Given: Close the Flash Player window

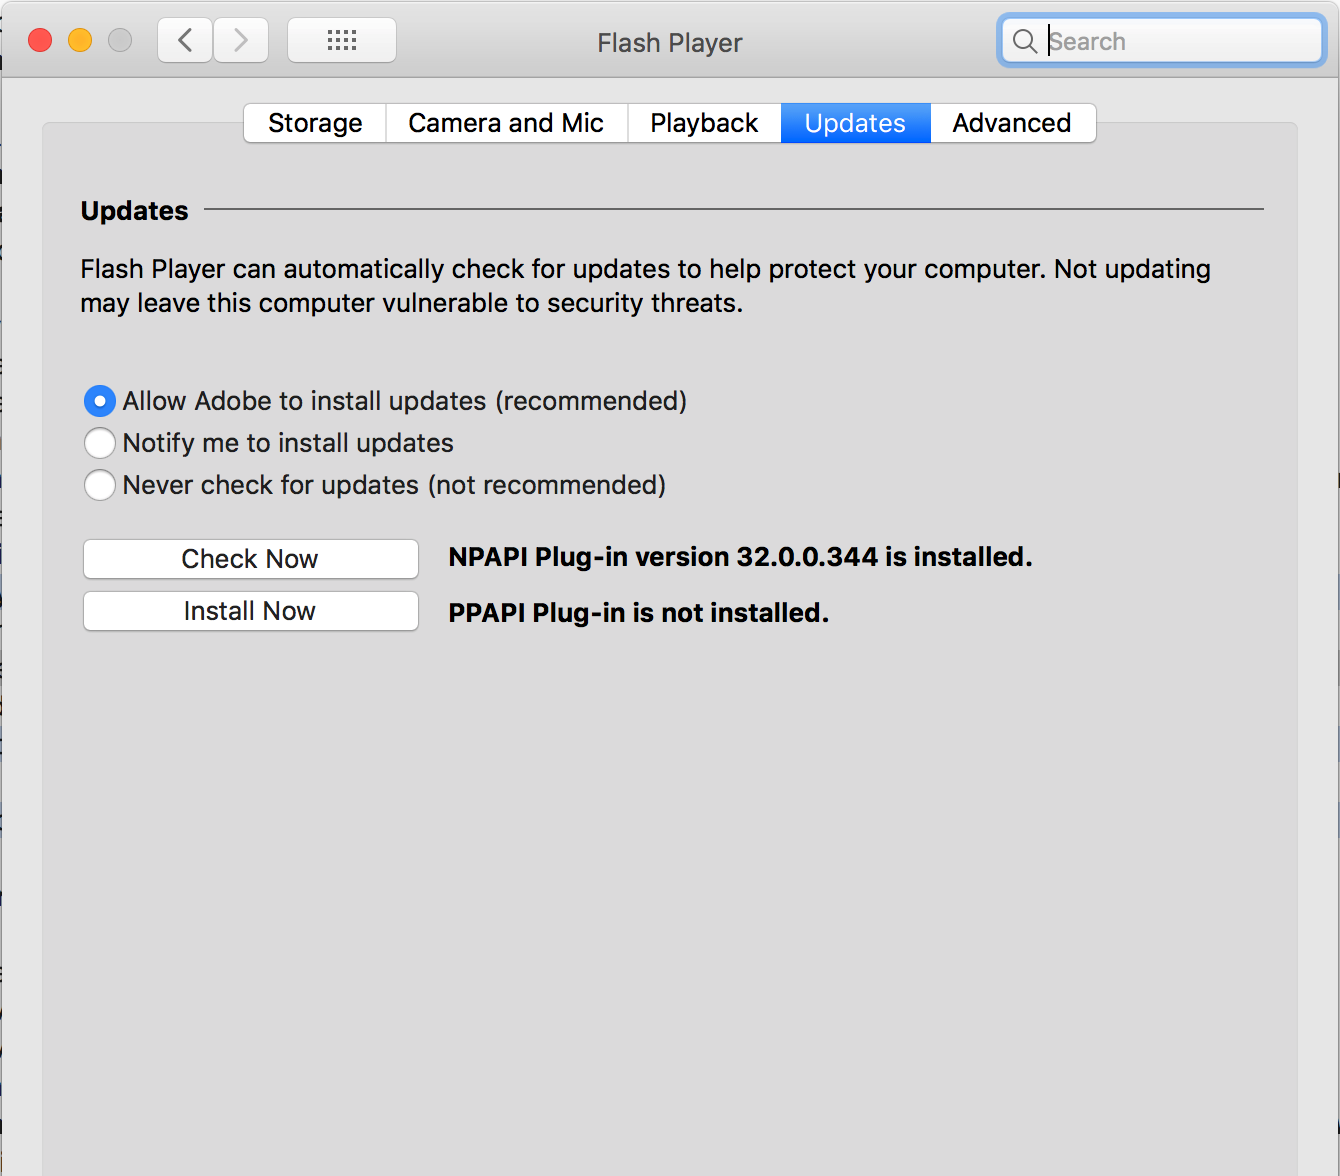Looking at the screenshot, I should pyautogui.click(x=40, y=40).
